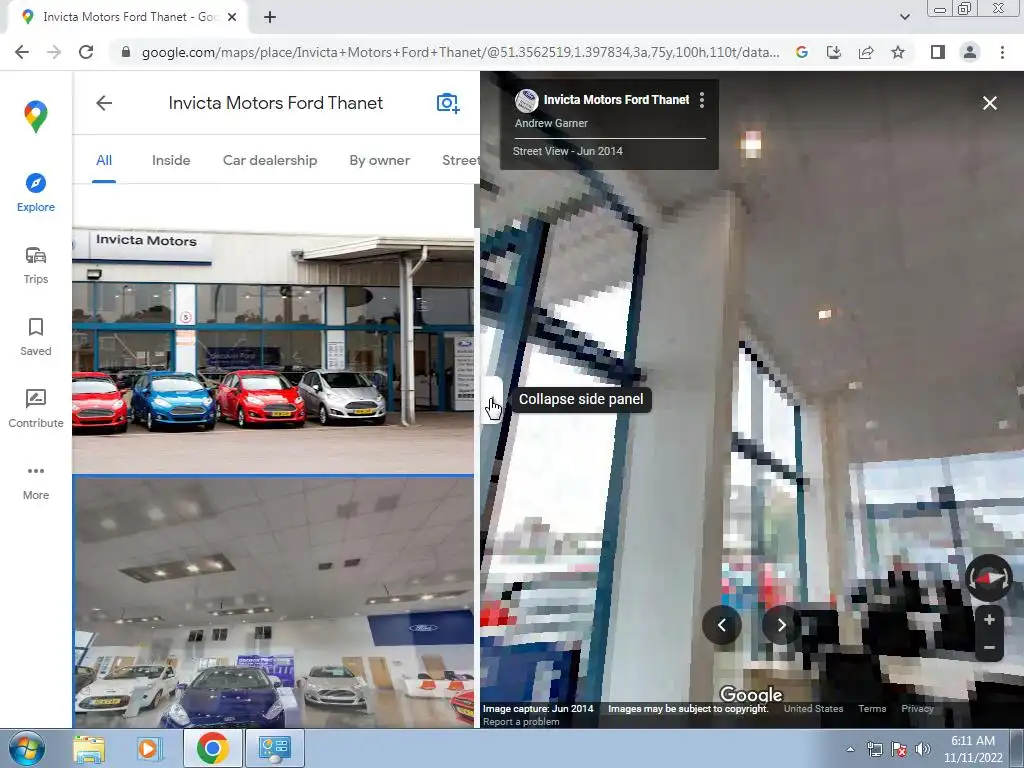Open the control panel taskbar icon
1024x768 pixels.
(x=274, y=748)
